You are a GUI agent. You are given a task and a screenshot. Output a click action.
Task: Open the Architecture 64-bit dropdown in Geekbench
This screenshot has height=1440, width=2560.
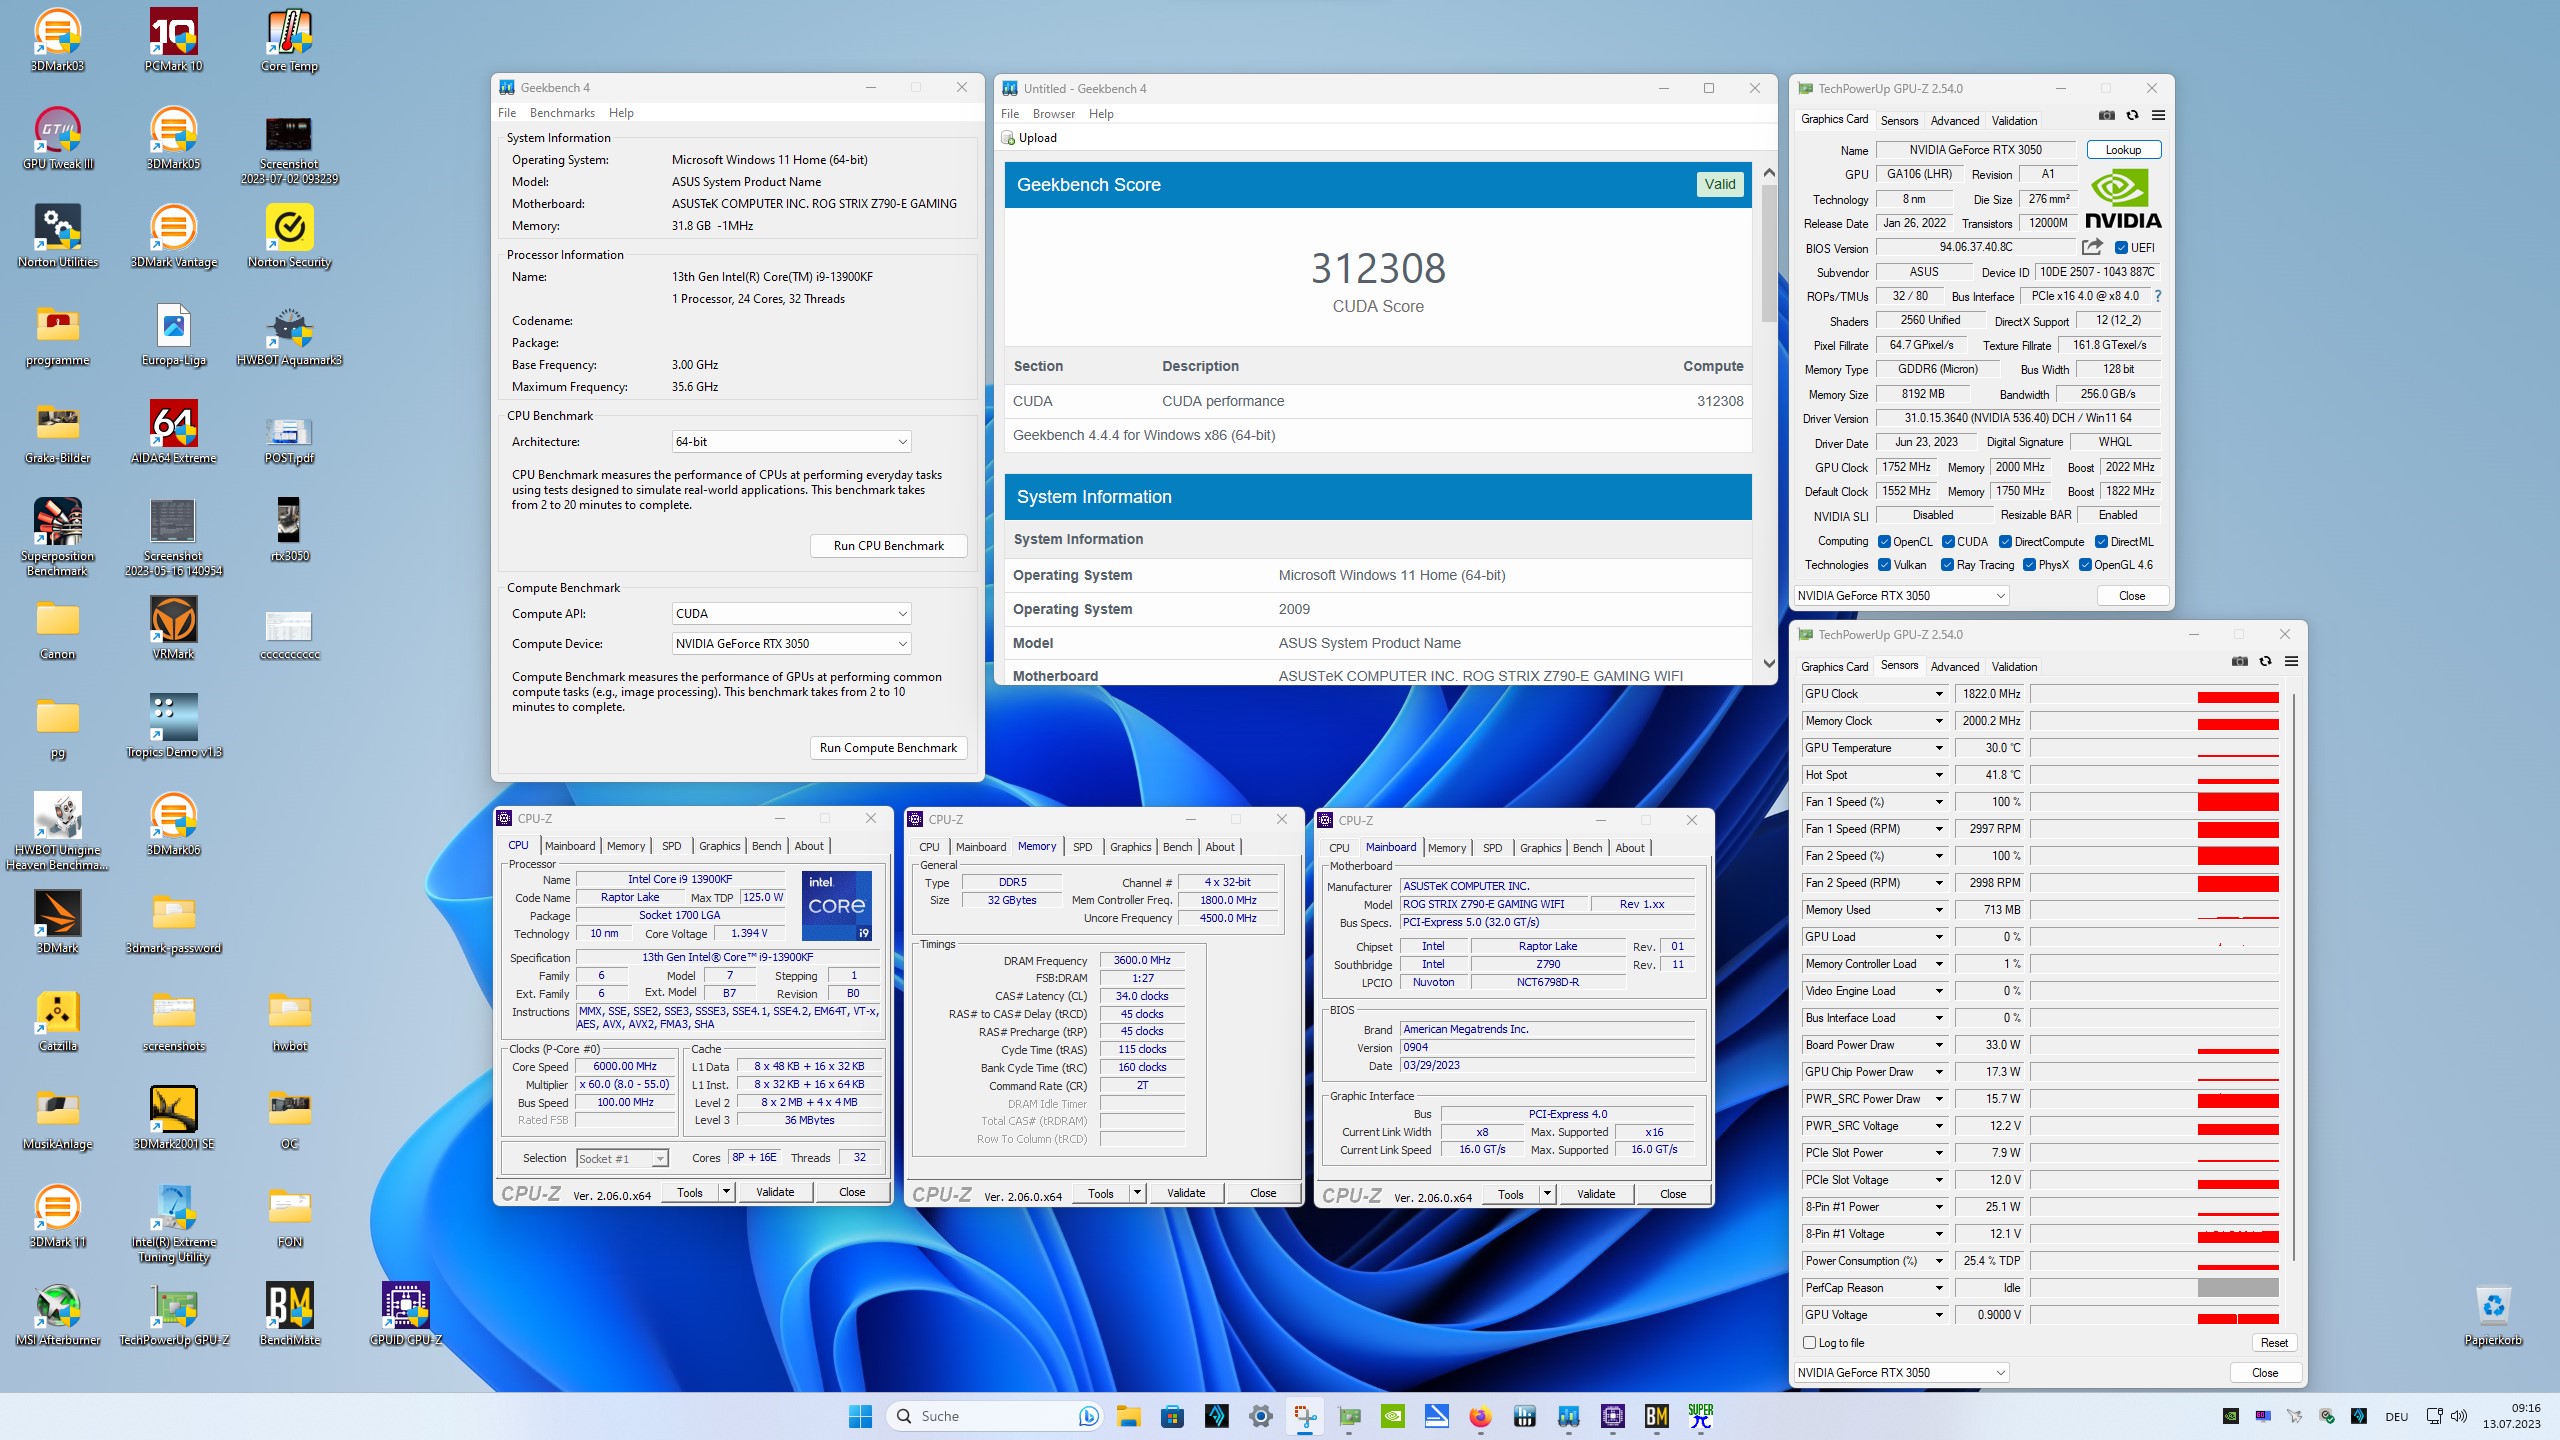[x=791, y=442]
